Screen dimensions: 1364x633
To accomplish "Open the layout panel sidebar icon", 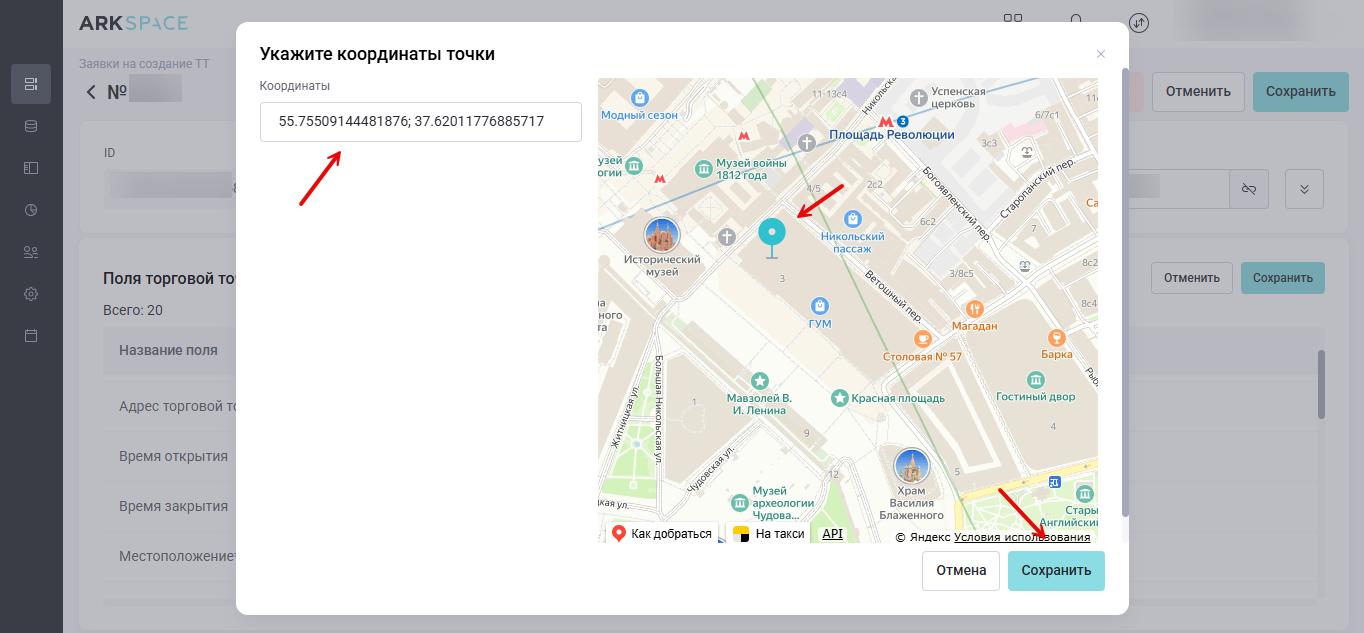I will (31, 168).
